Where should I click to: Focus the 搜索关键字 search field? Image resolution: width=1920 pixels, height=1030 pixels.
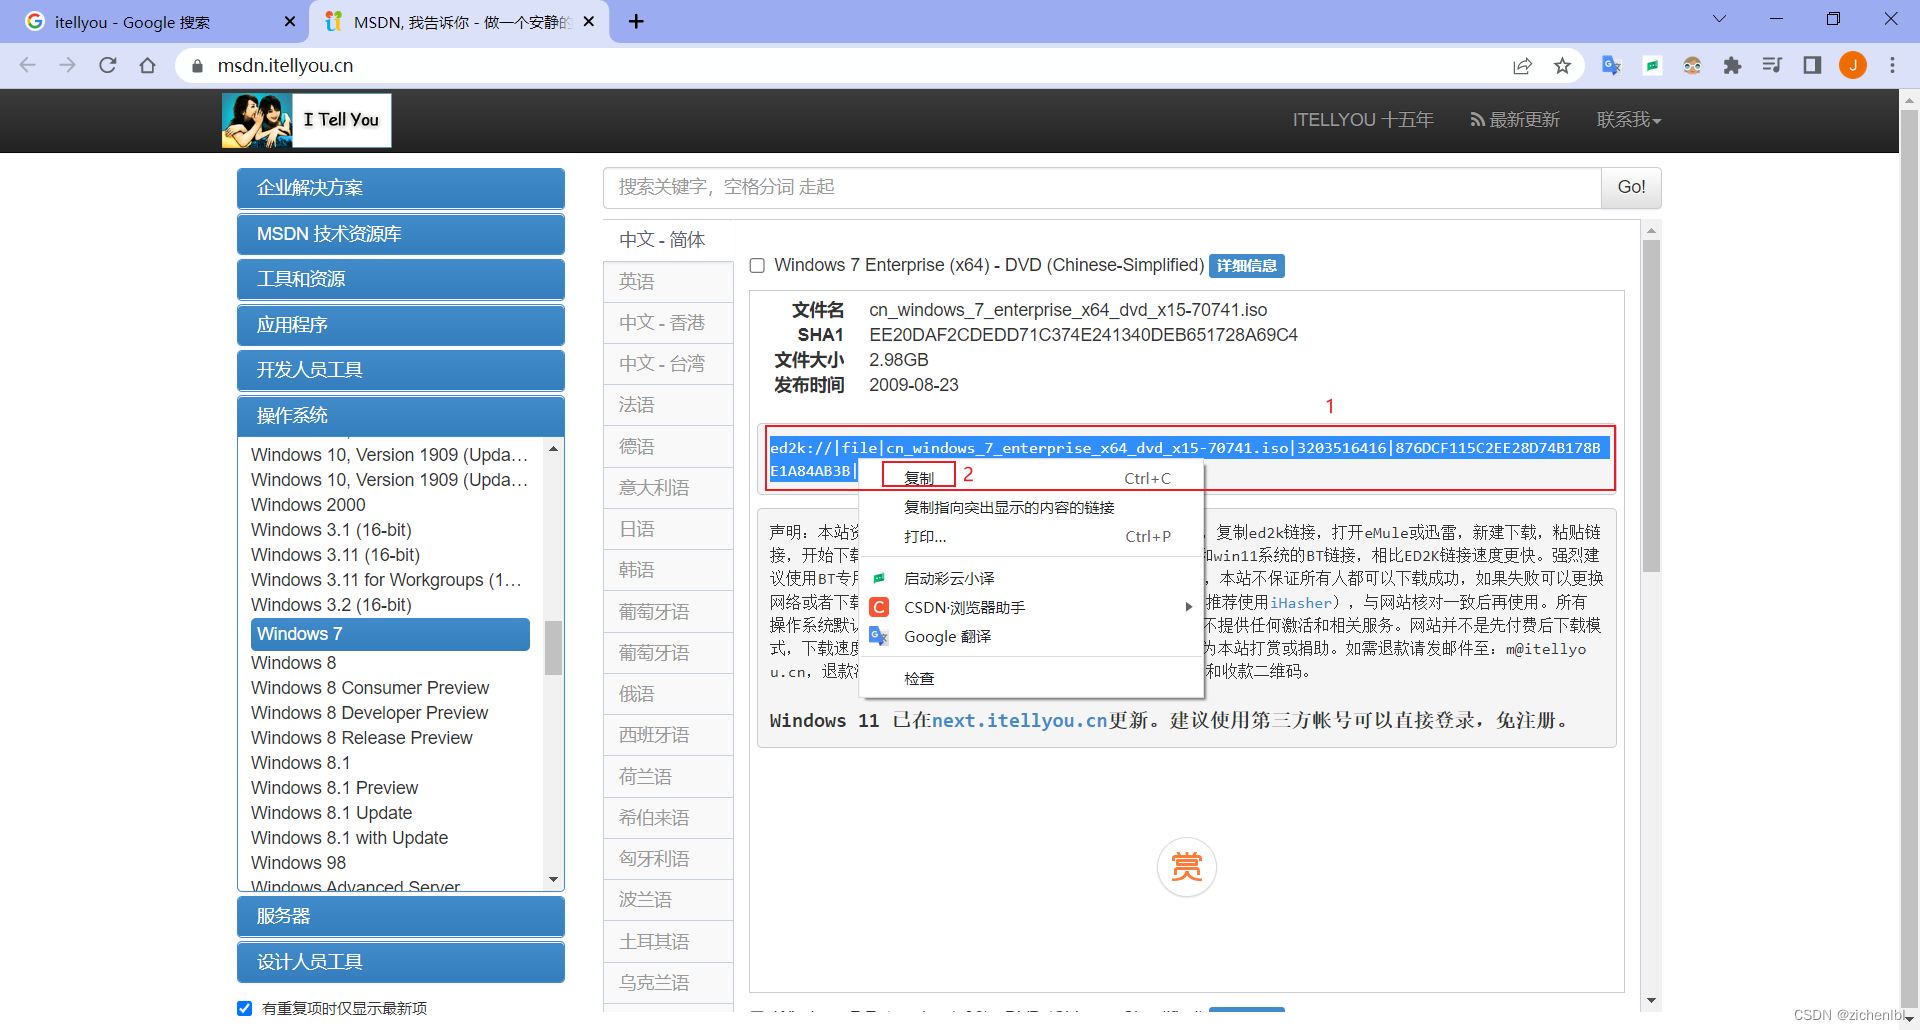pyautogui.click(x=1102, y=187)
